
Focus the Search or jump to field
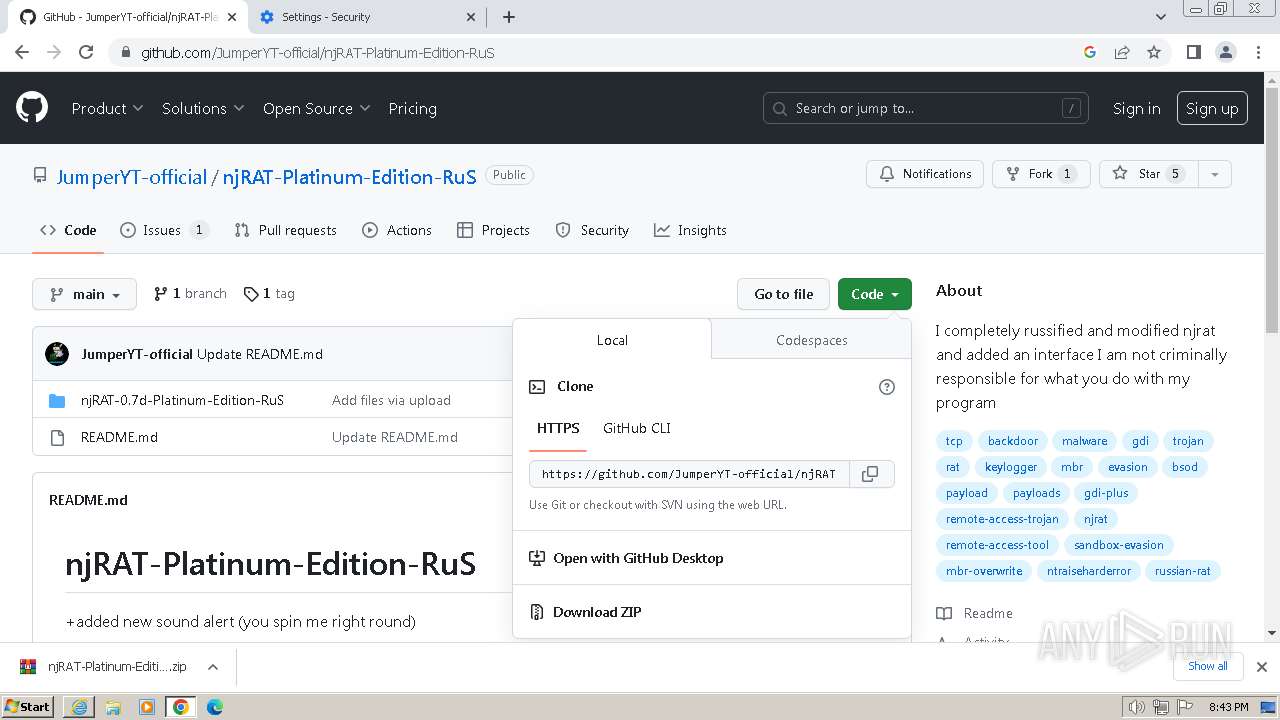[926, 108]
